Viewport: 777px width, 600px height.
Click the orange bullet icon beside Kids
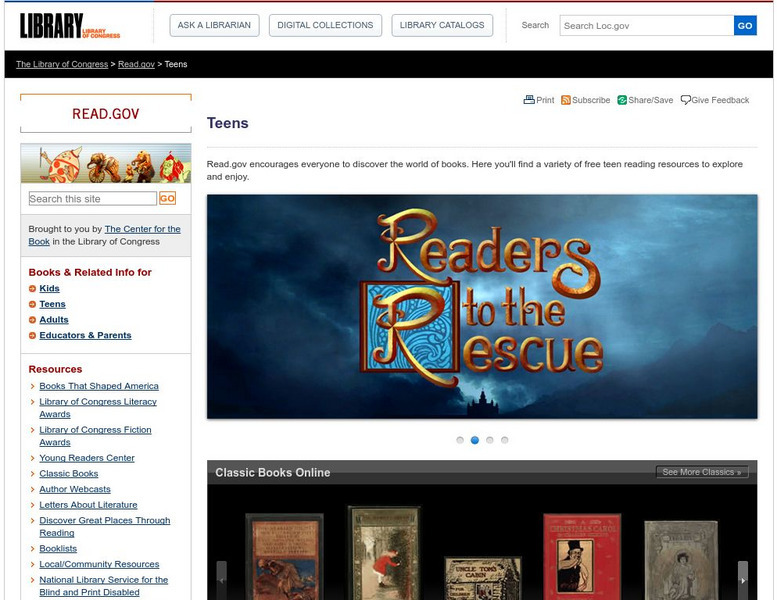32,288
